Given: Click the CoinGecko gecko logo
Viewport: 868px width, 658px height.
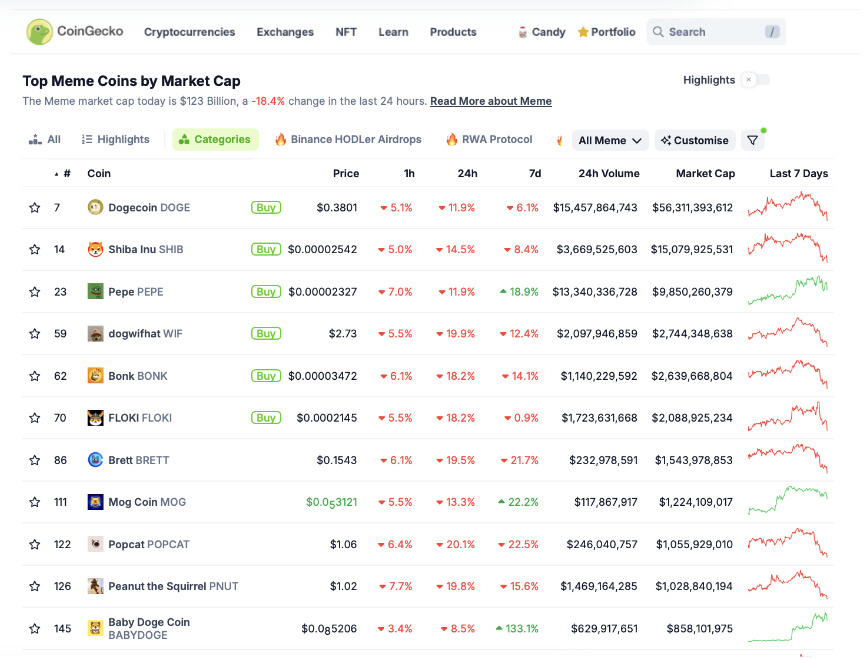Looking at the screenshot, I should 39,32.
